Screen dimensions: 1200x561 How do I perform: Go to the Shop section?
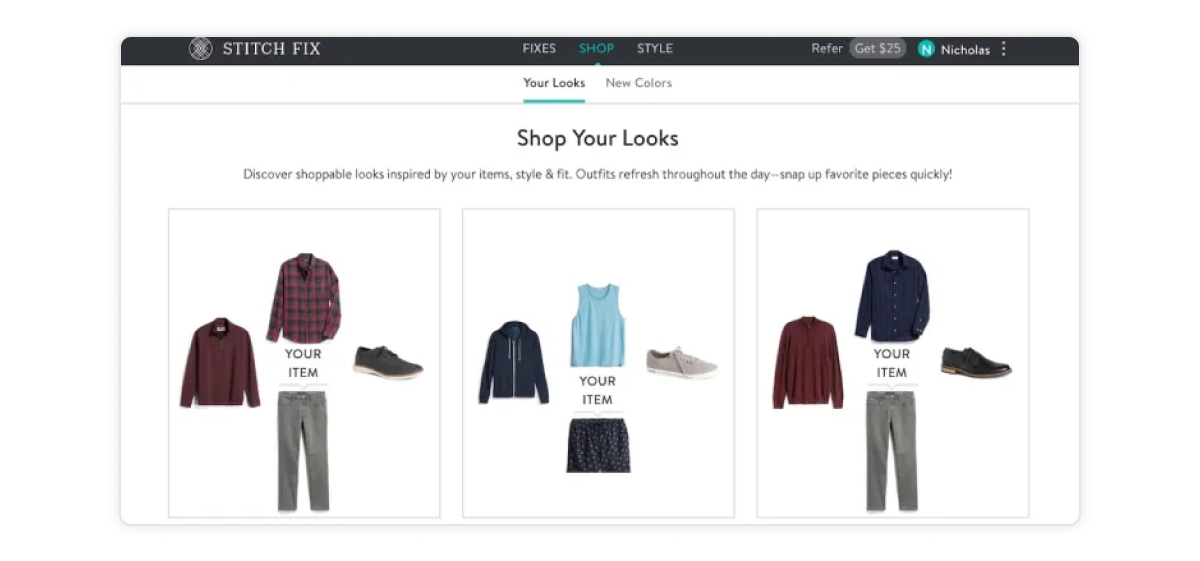coord(596,48)
